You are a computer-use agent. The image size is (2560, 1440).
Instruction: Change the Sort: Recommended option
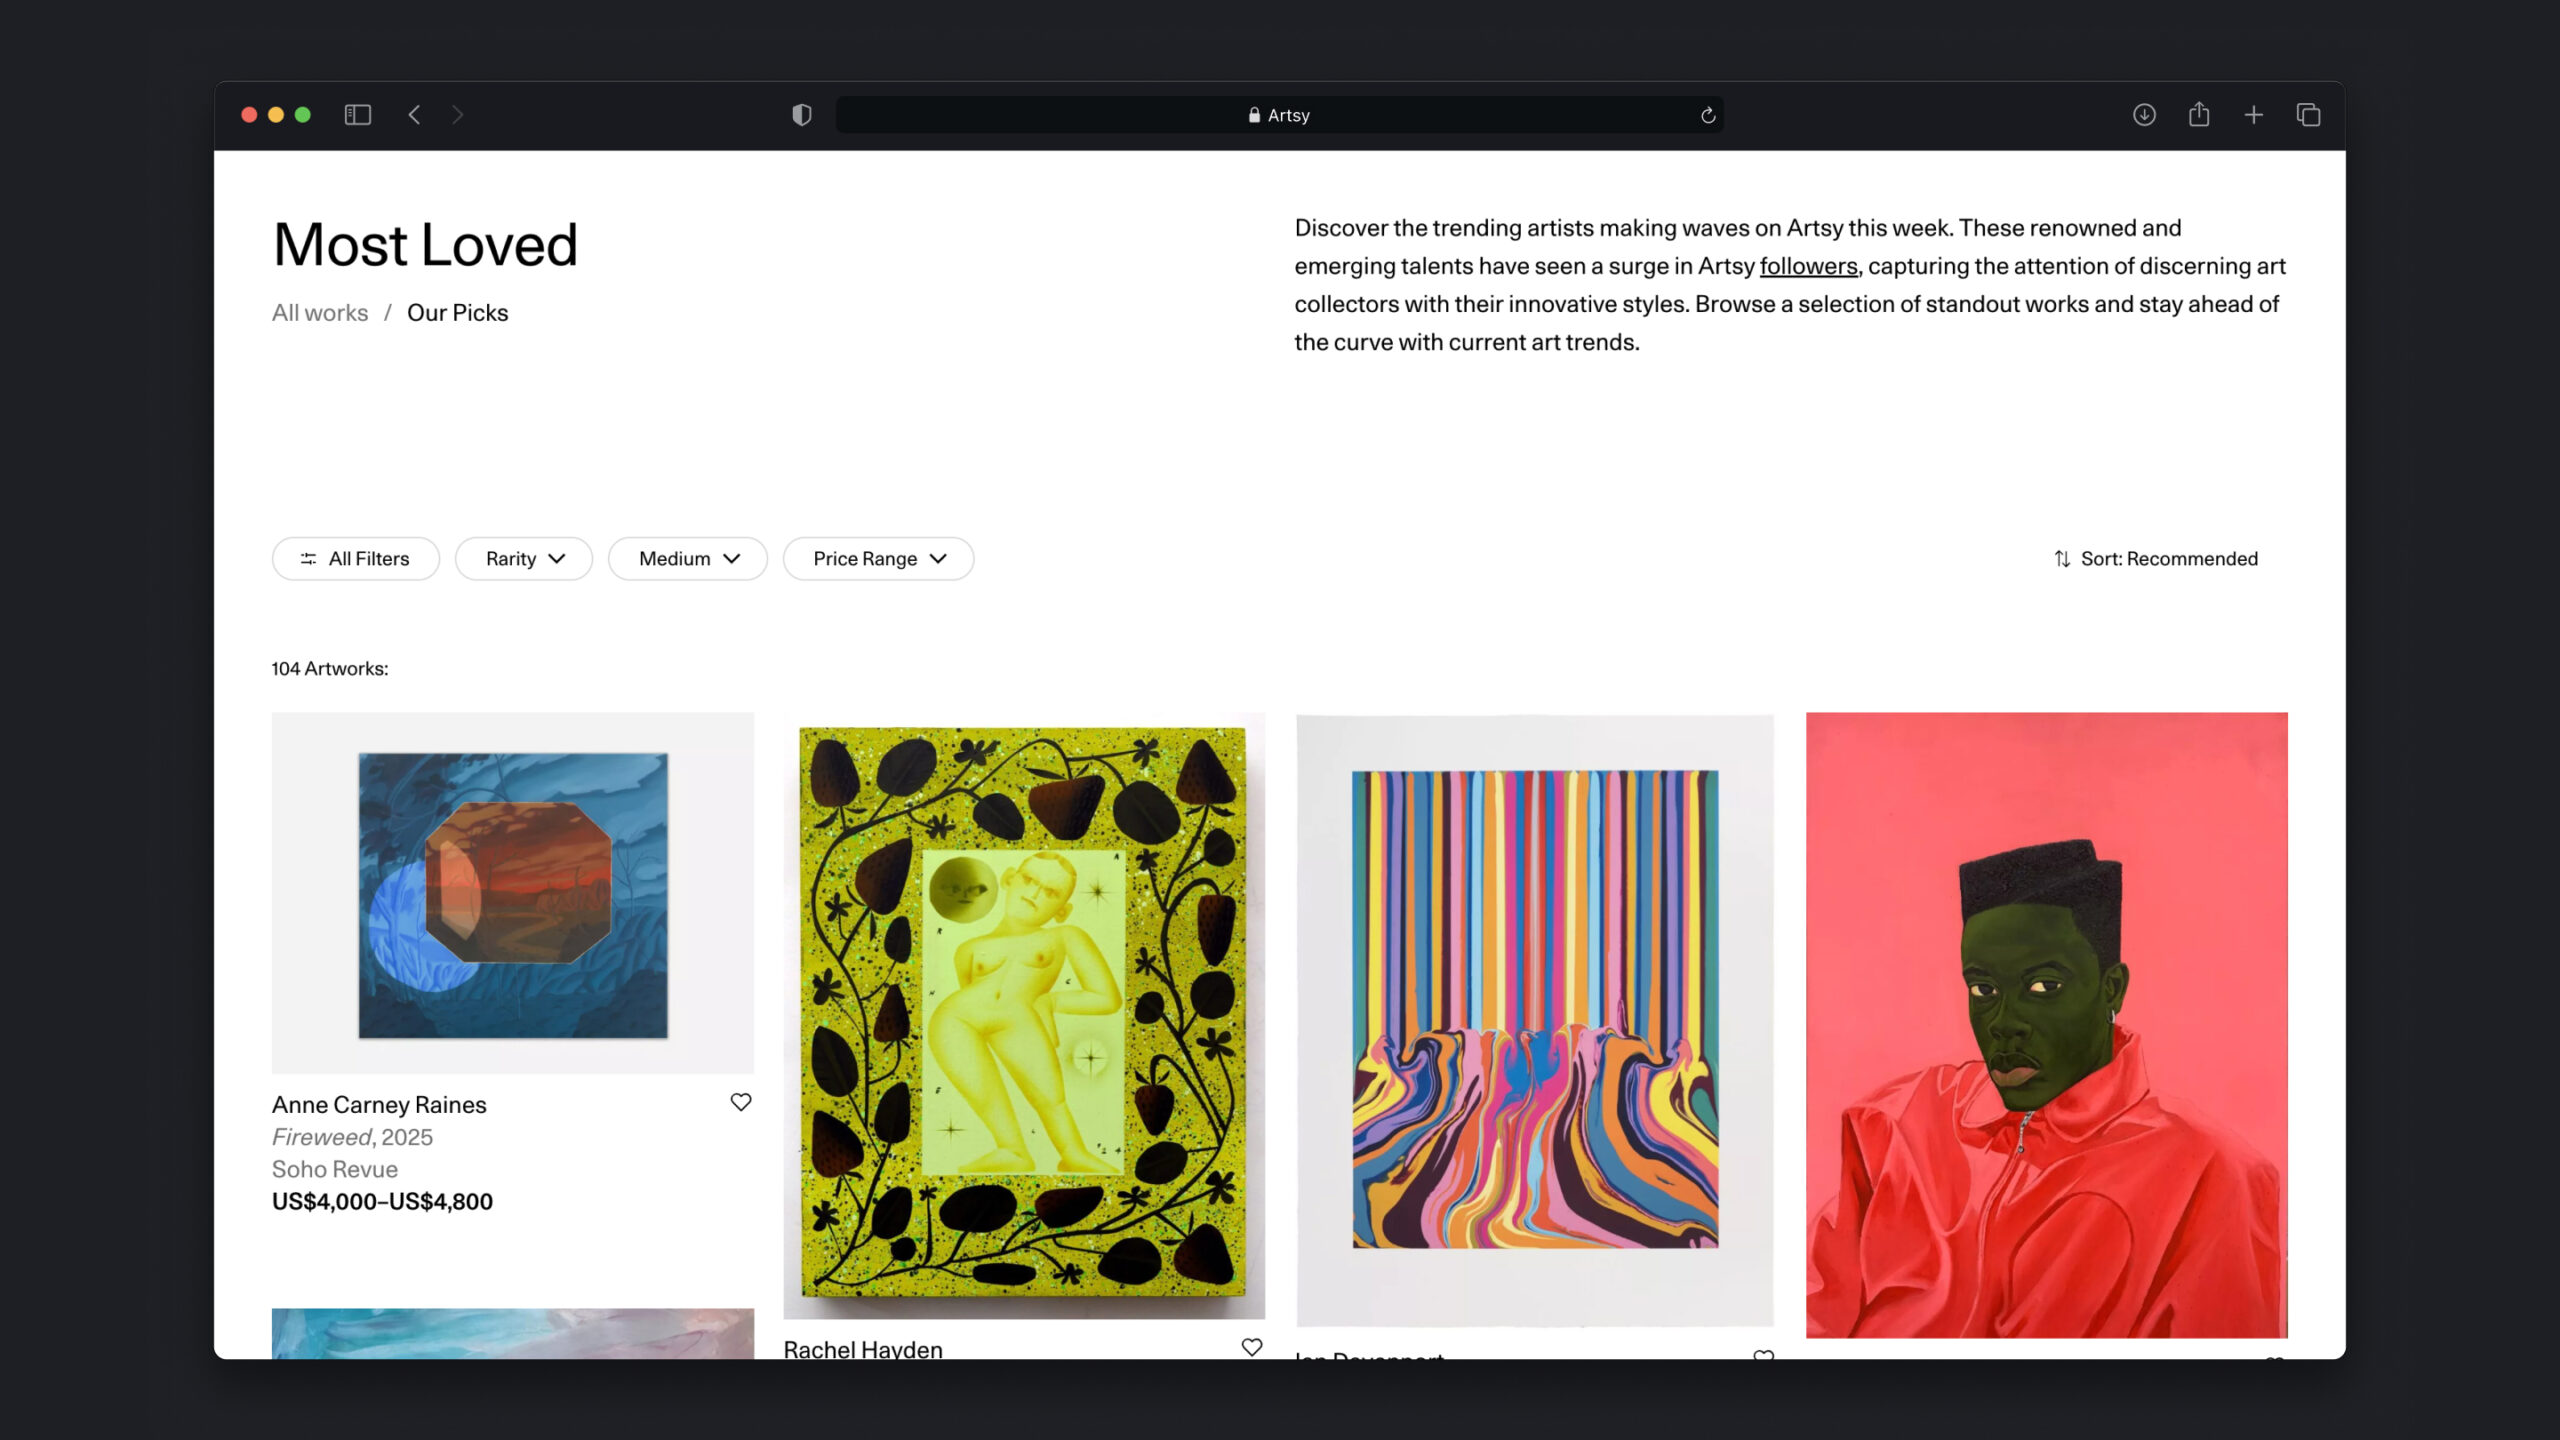pyautogui.click(x=2155, y=558)
